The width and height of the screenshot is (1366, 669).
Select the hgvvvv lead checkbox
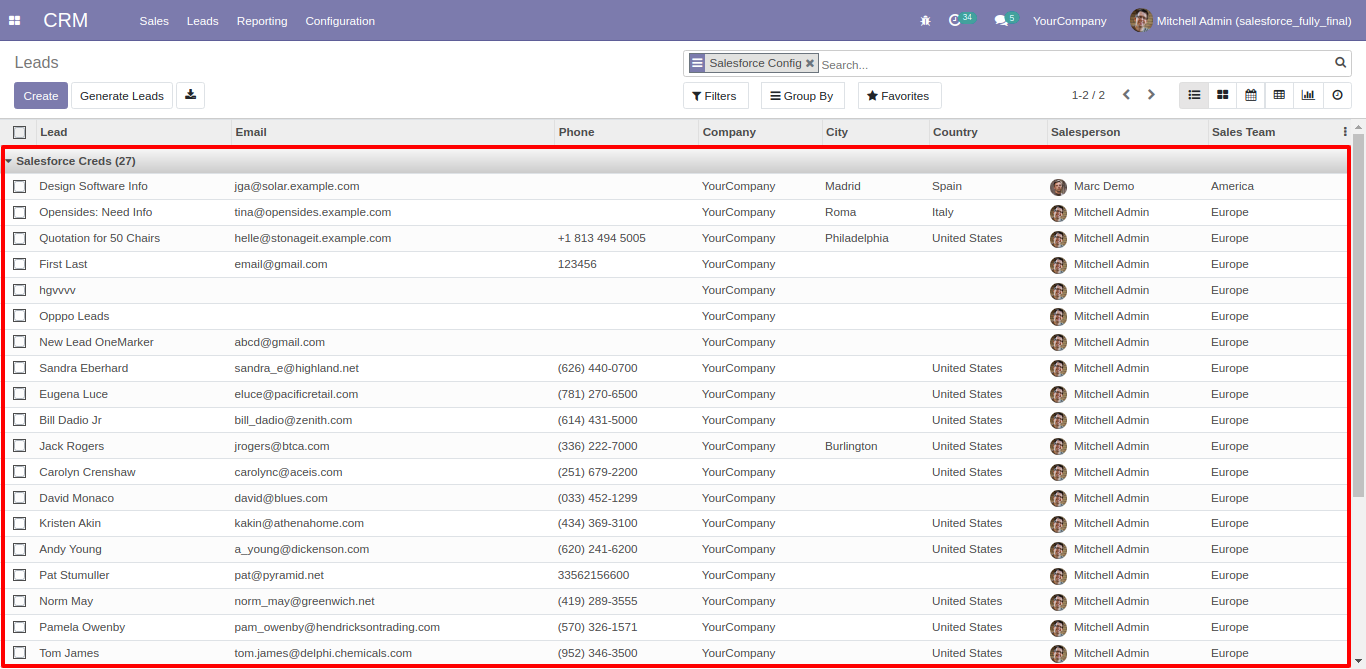pos(20,290)
